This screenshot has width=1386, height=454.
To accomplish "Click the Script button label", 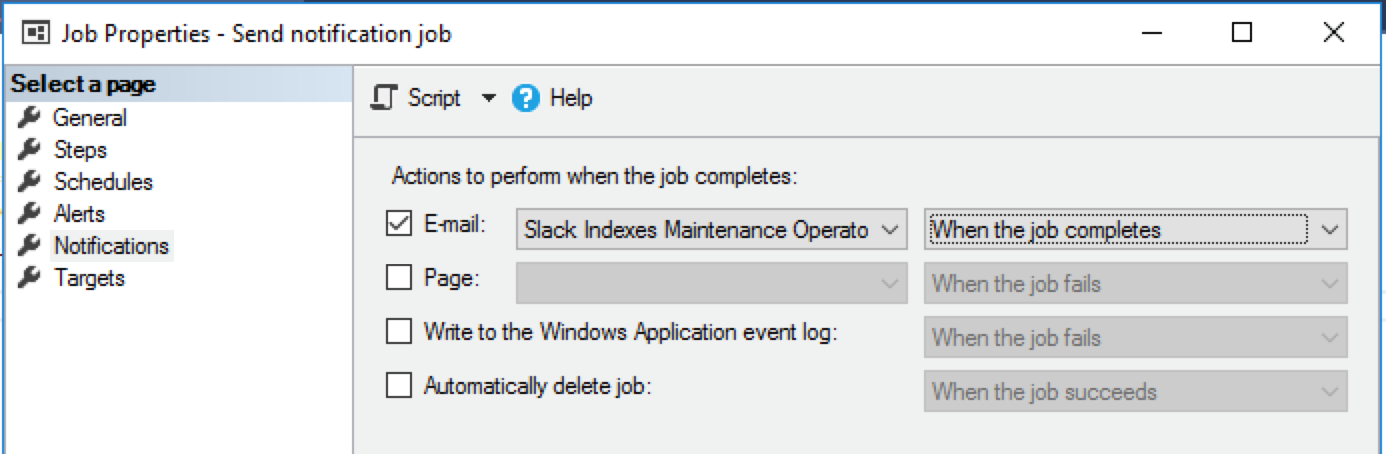I will [434, 98].
